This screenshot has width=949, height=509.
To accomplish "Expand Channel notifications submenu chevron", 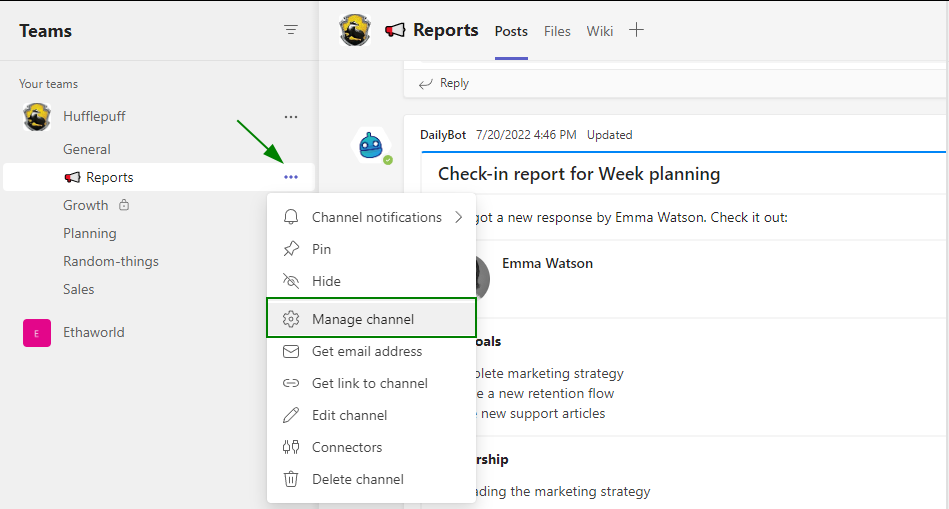I will [459, 217].
